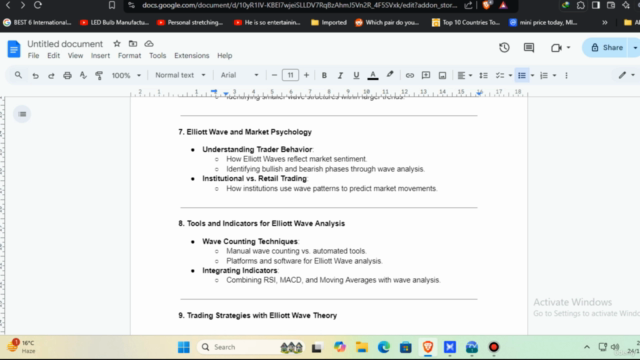640x360 pixels.
Task: Open the Normal text style dropdown
Action: click(180, 75)
